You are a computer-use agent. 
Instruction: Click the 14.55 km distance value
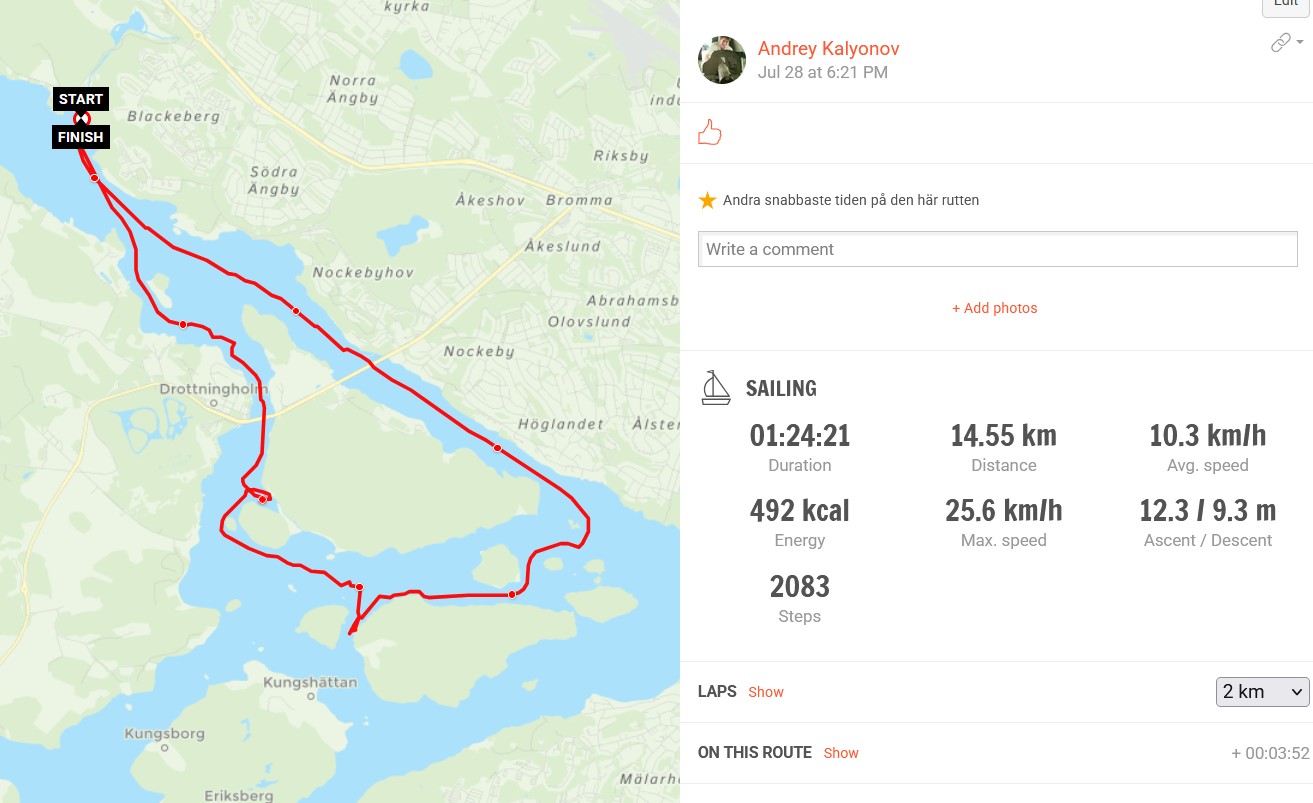coord(1003,436)
